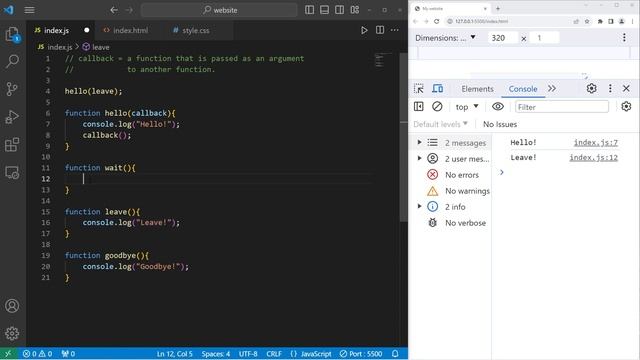Open the top context dropdown
This screenshot has height=360, width=640.
[467, 107]
